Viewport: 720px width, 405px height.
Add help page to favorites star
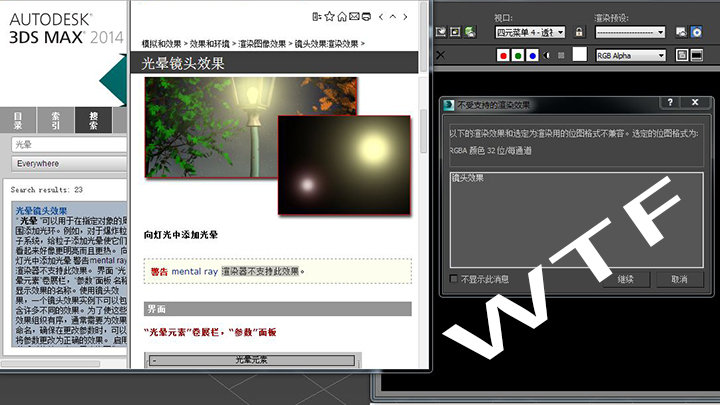coord(329,17)
